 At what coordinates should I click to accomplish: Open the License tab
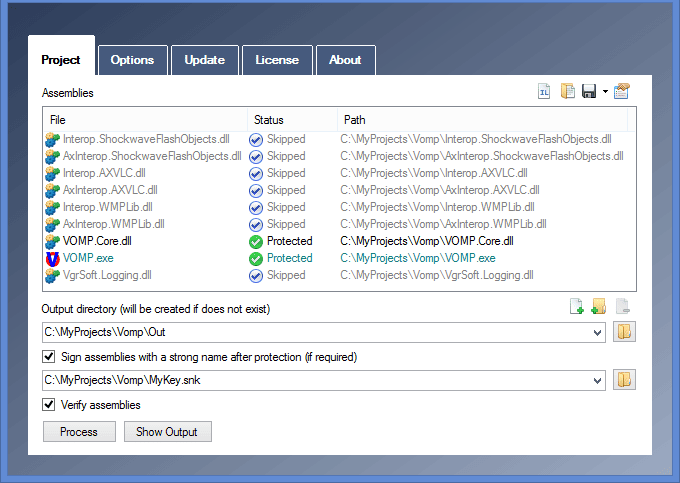277,60
